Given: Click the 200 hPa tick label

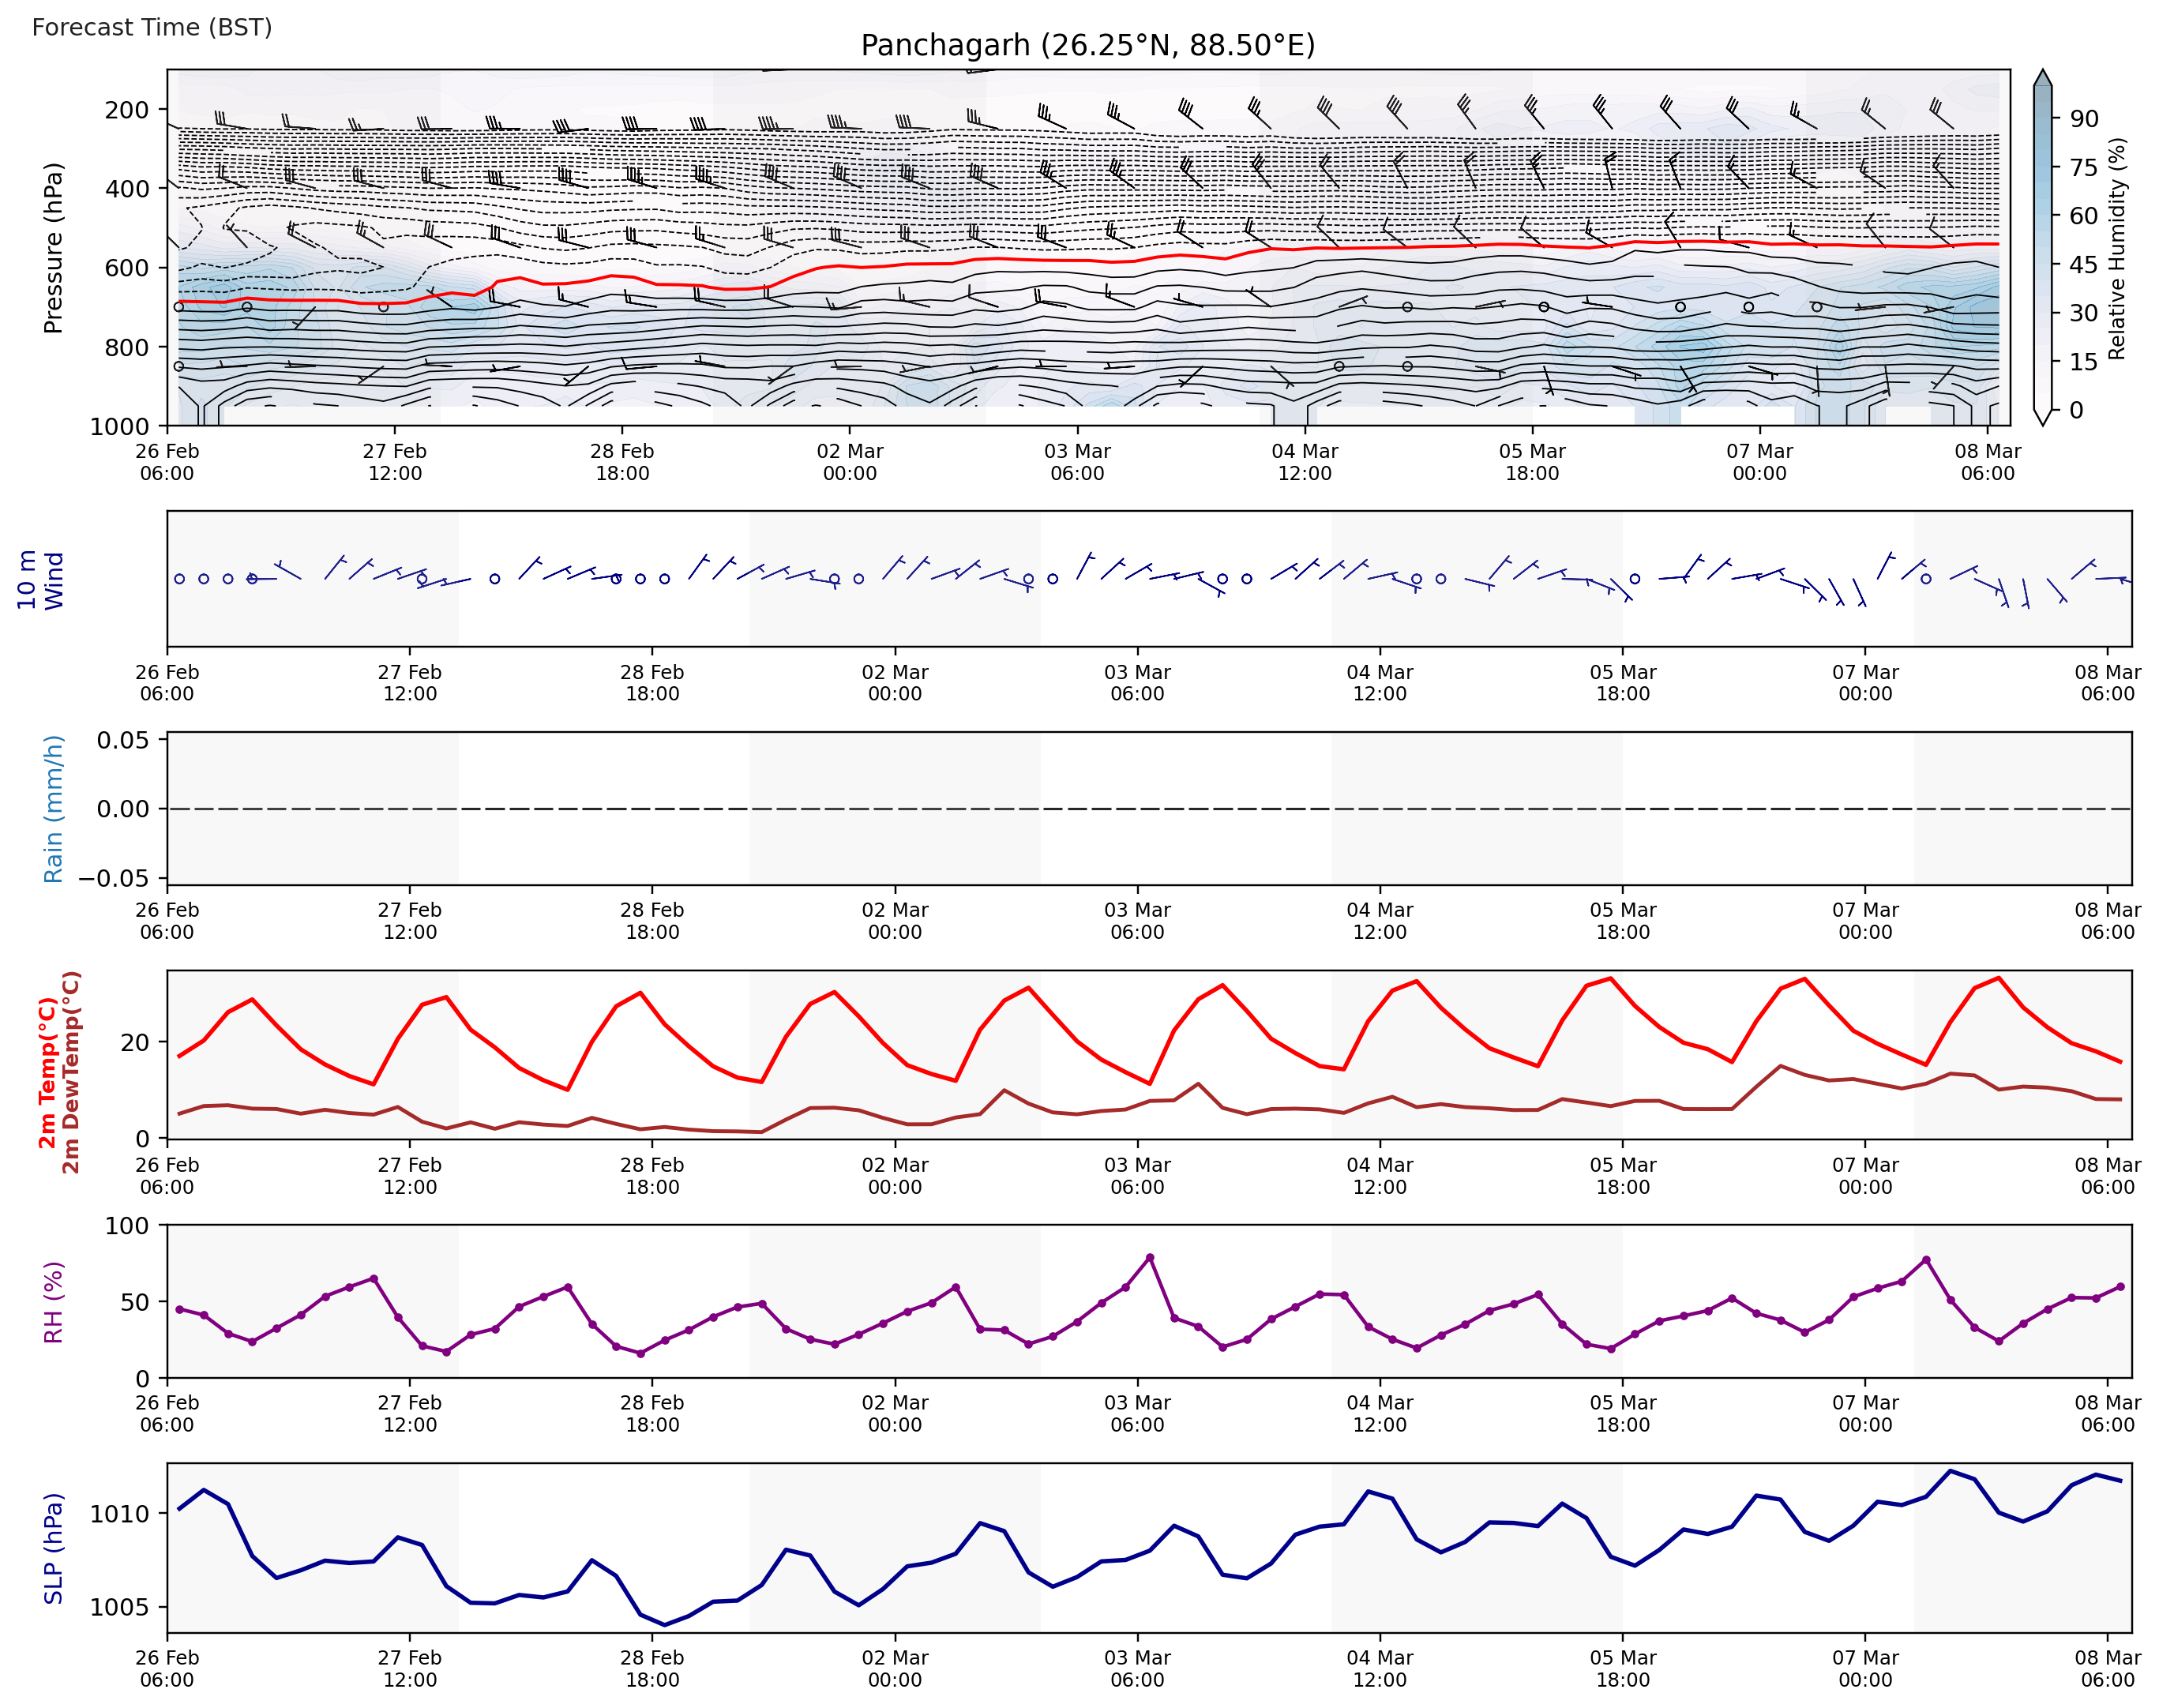Looking at the screenshot, I should [x=127, y=110].
